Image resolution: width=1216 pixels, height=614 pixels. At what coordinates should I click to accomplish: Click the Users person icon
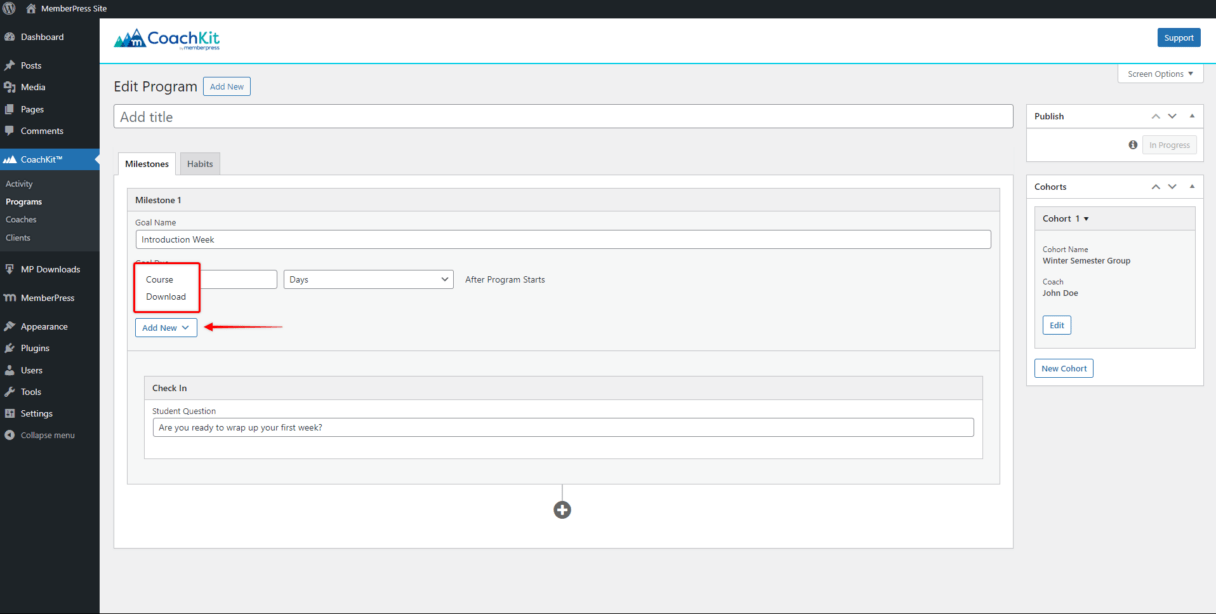10,370
